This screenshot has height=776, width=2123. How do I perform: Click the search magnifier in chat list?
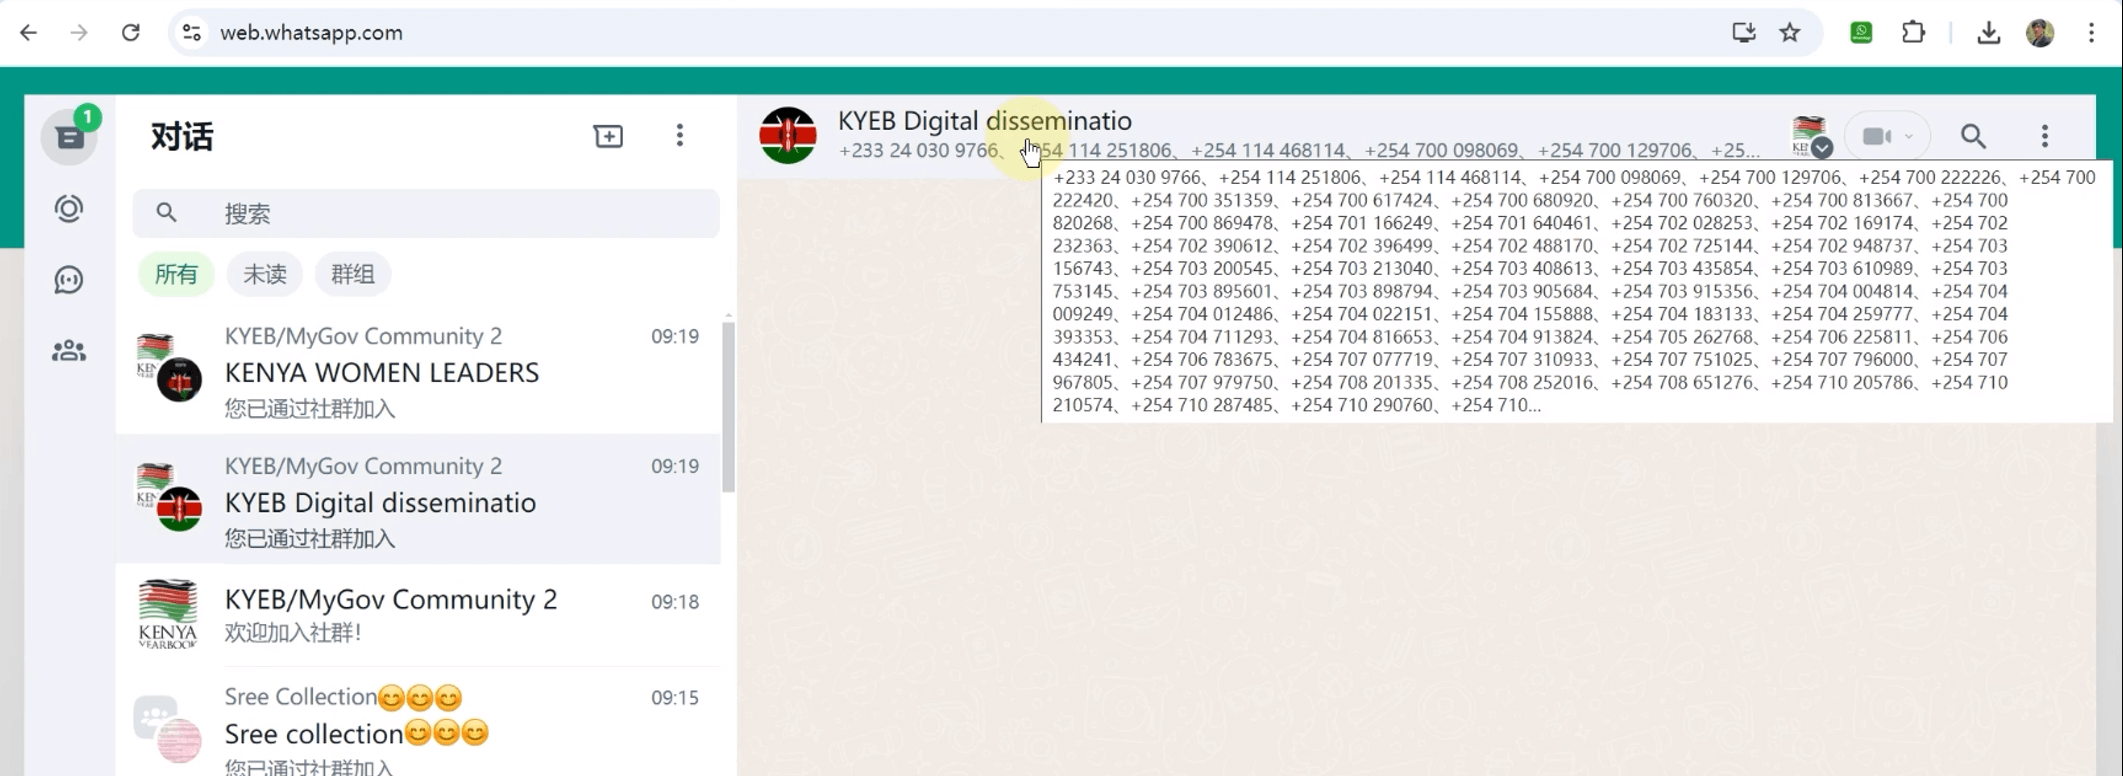(x=167, y=213)
